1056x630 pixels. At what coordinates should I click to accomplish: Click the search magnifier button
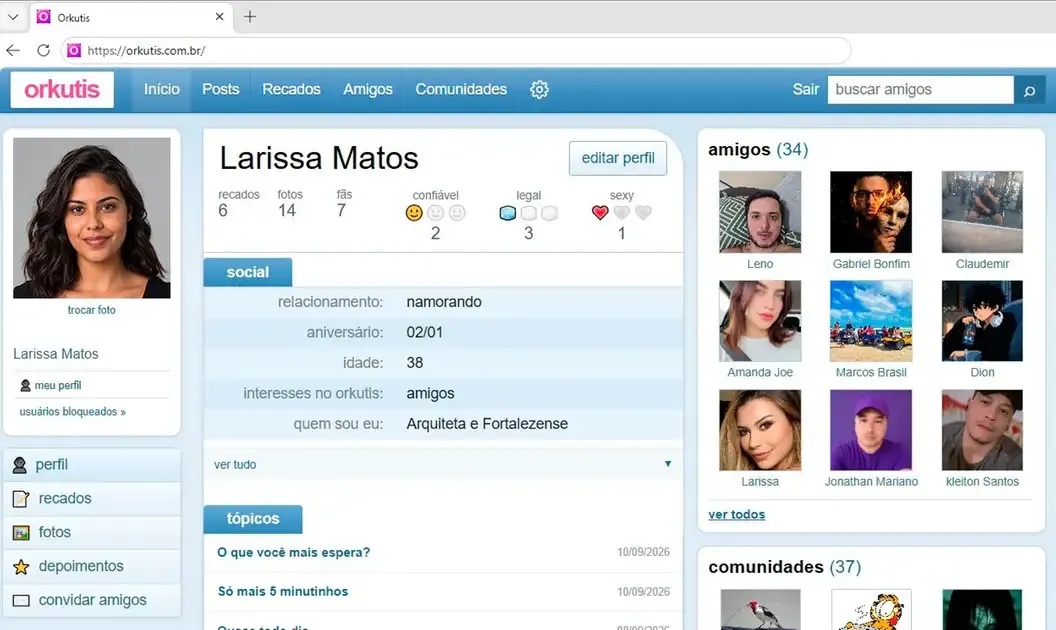[x=1029, y=90]
